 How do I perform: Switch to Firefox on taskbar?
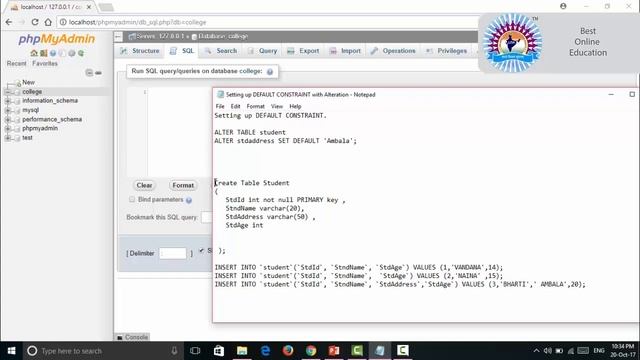[x=288, y=351]
